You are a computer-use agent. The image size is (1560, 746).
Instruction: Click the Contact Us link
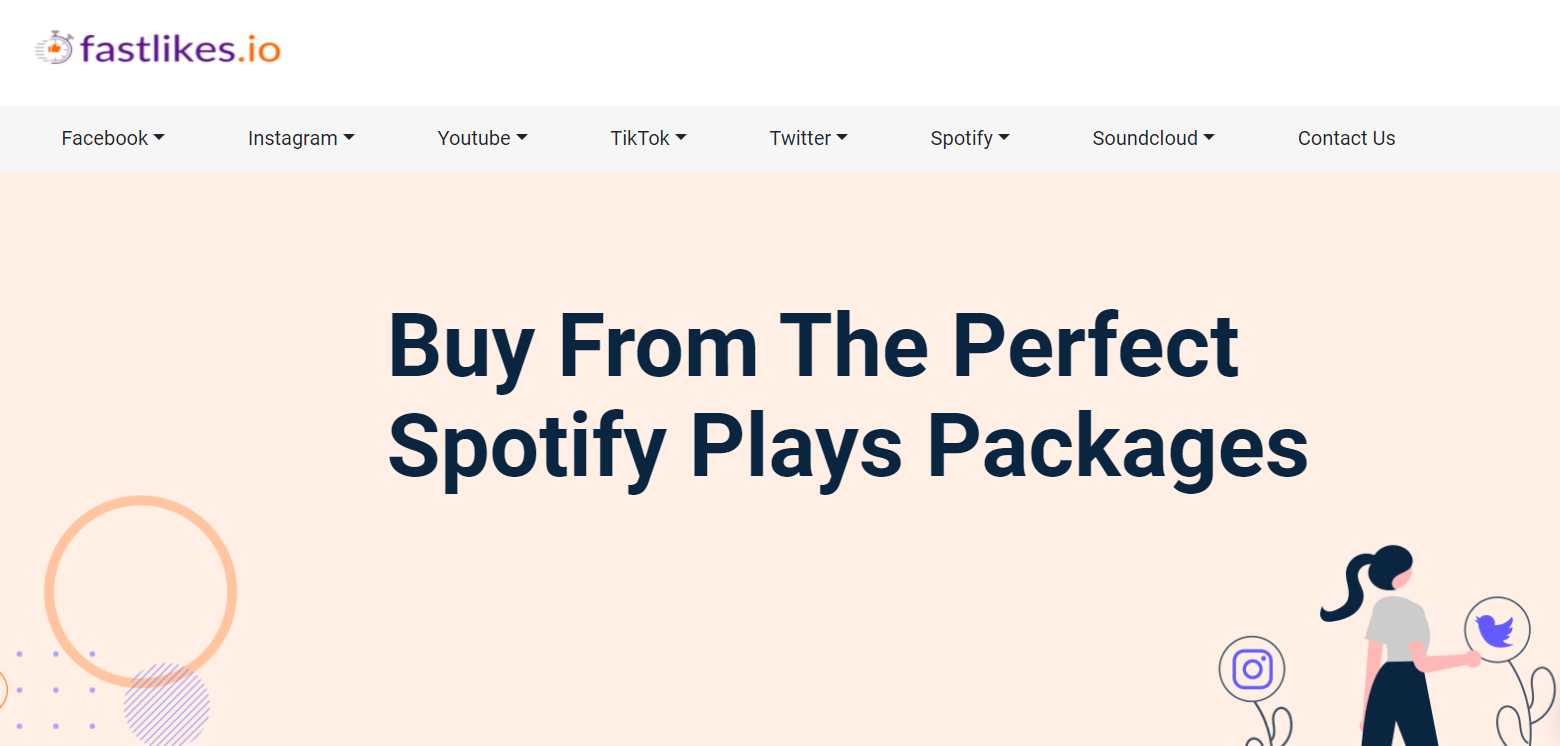point(1346,138)
